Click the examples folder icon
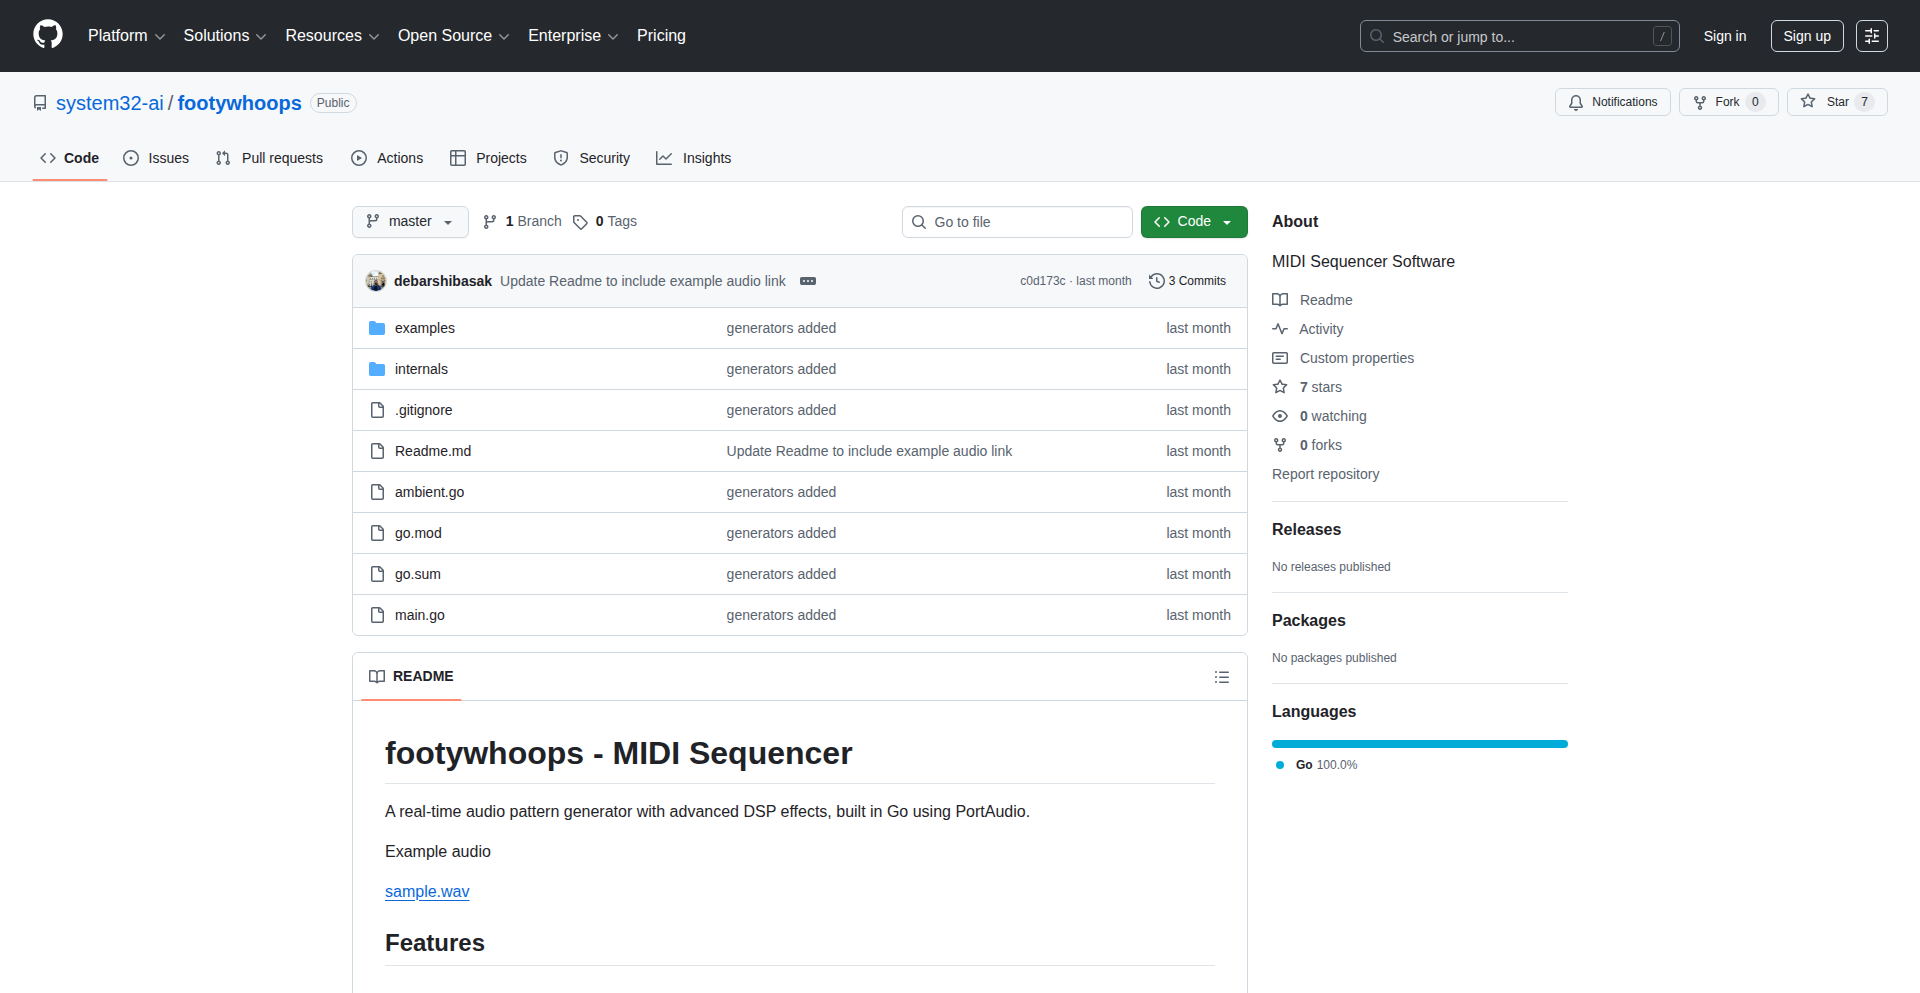 (x=377, y=328)
